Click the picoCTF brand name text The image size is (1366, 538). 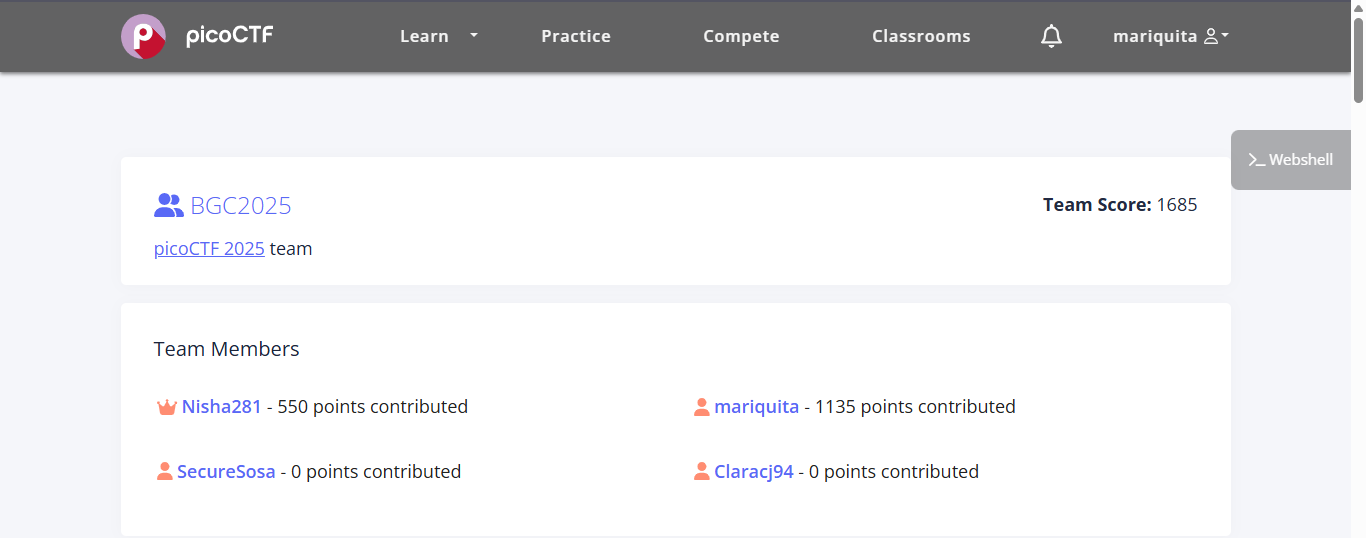pos(229,36)
